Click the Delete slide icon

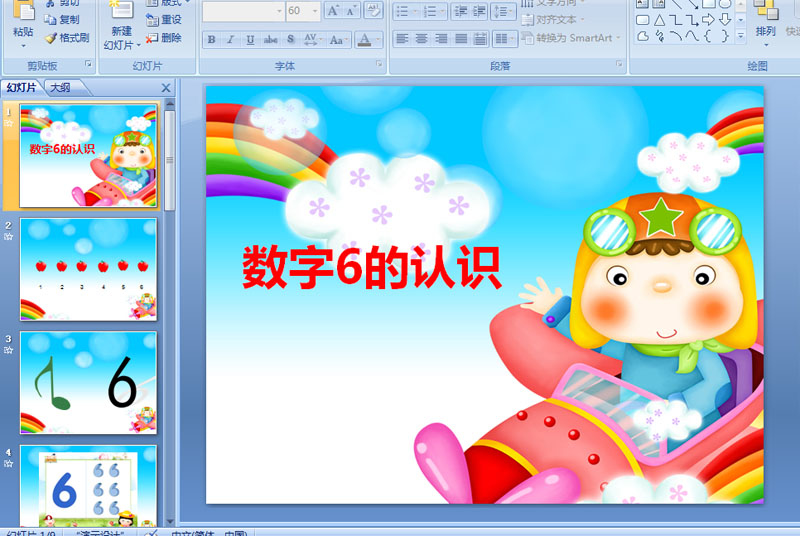[x=163, y=38]
